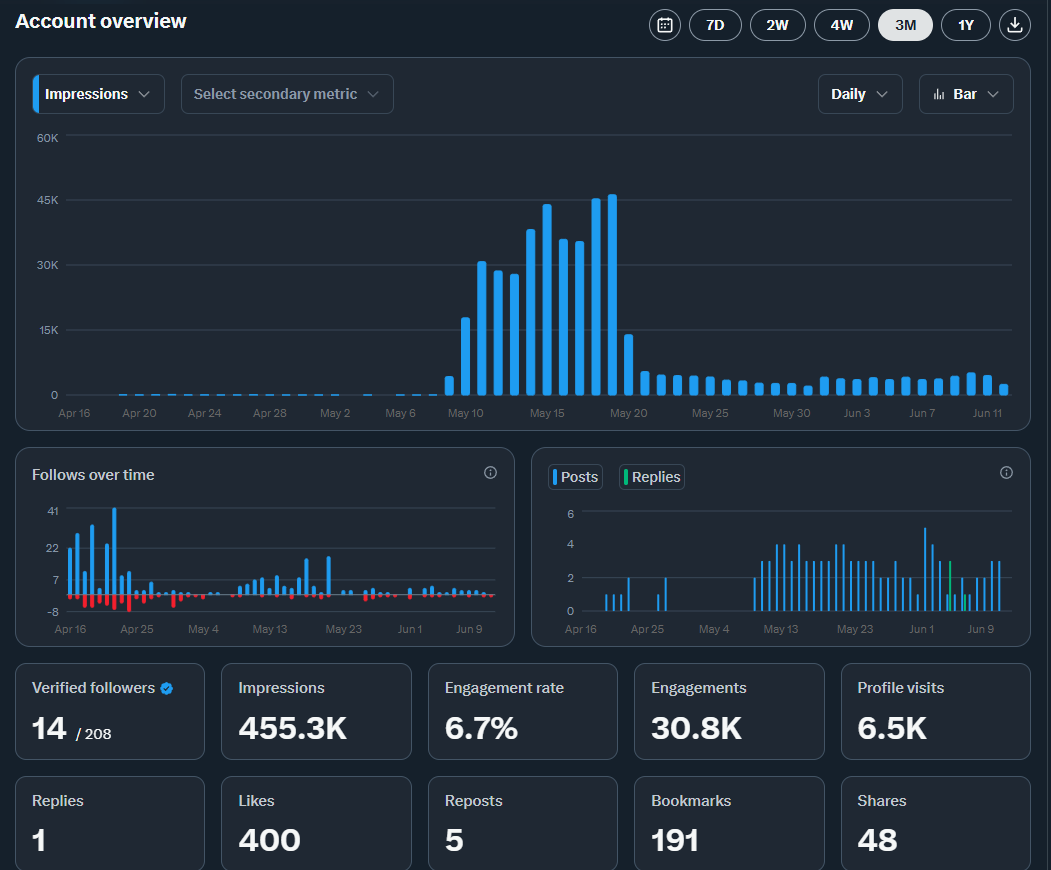Click the info icon on Posts and Replies chart
Image resolution: width=1051 pixels, height=870 pixels.
[x=1006, y=473]
